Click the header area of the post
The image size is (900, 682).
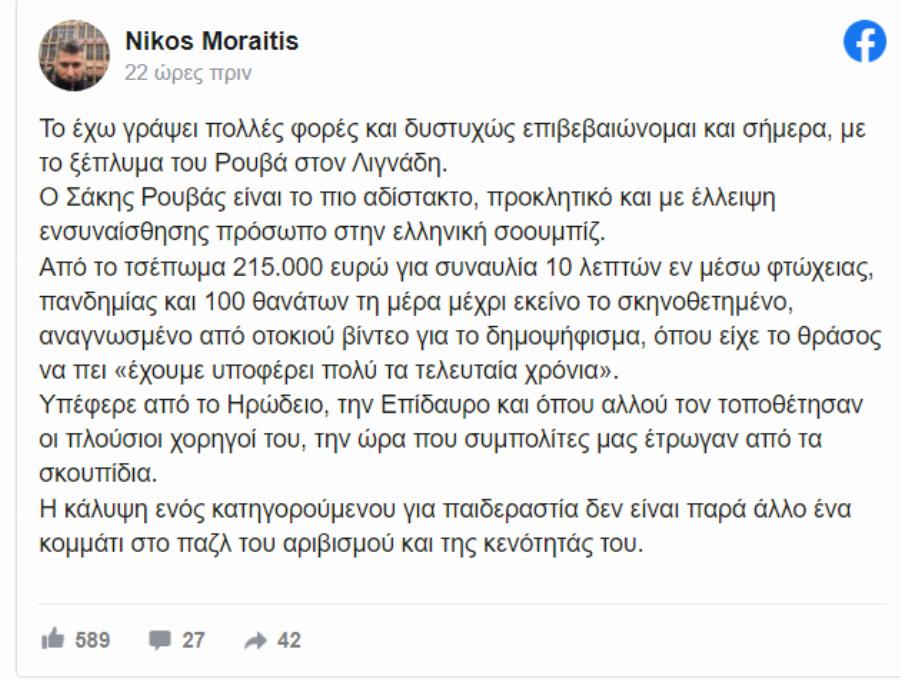pos(450,50)
